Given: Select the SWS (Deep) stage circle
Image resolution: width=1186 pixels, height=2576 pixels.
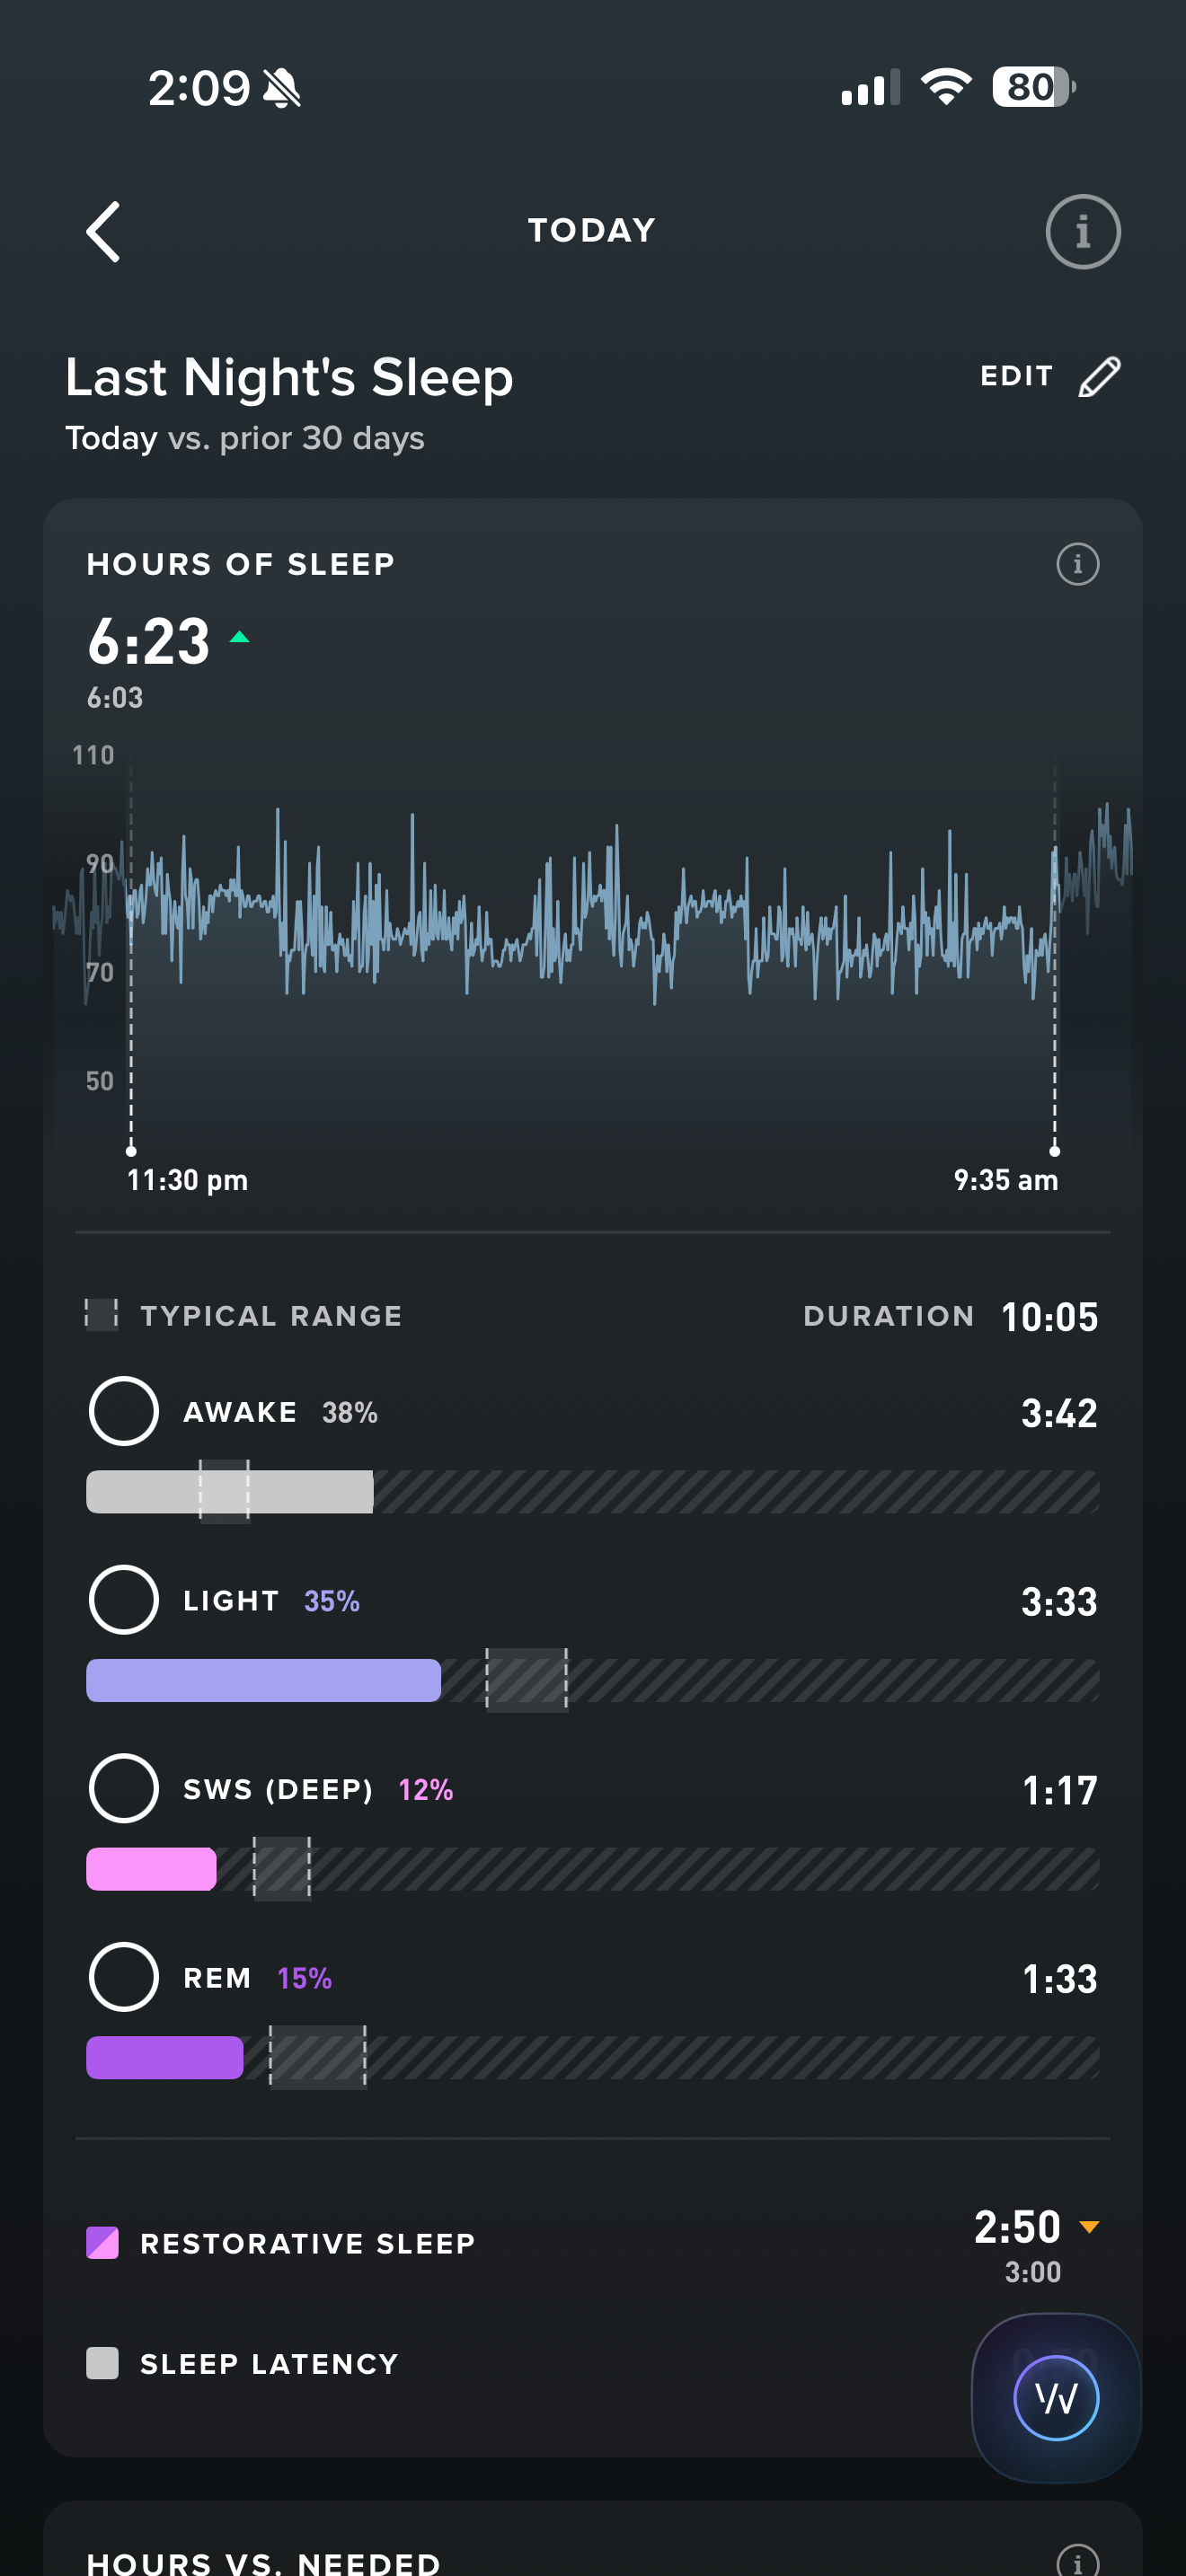Looking at the screenshot, I should [124, 1788].
